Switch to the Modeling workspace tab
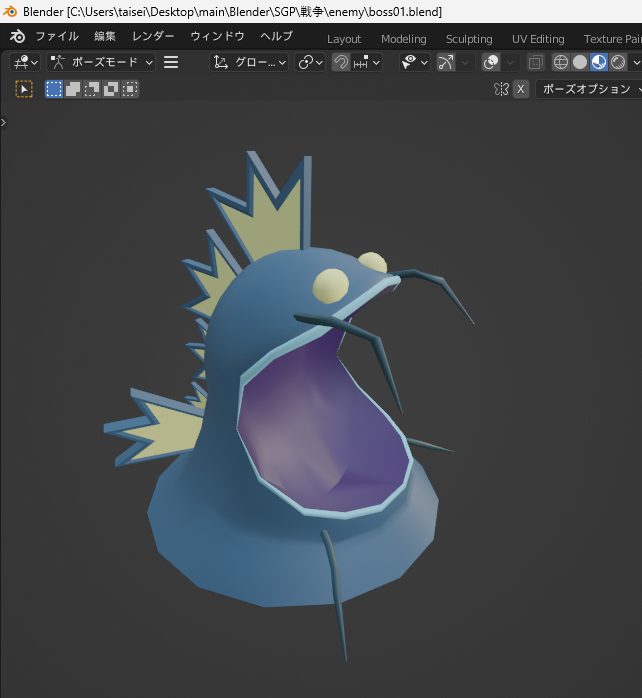The image size is (642, 698). point(403,39)
